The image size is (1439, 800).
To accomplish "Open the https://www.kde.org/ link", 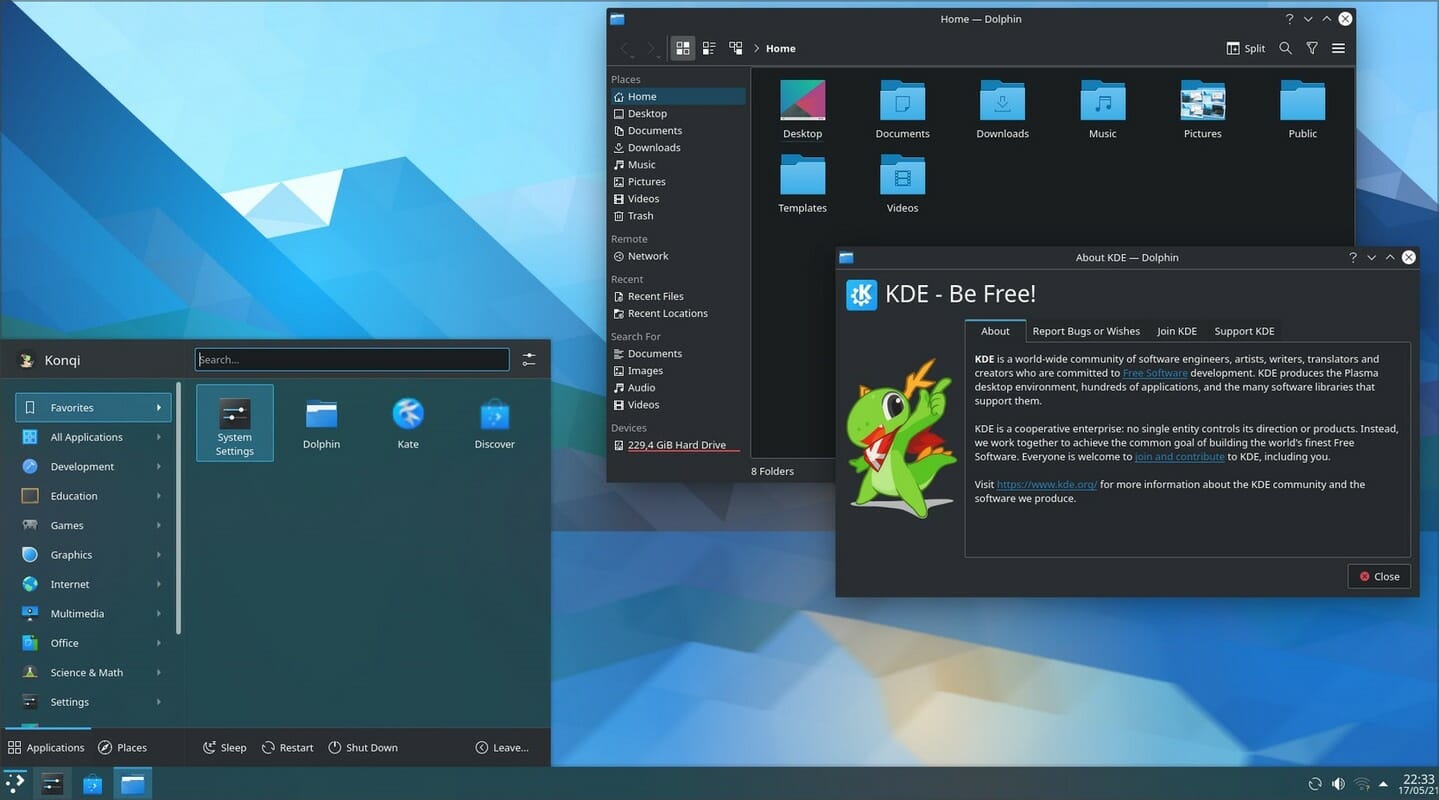I will pos(1047,485).
